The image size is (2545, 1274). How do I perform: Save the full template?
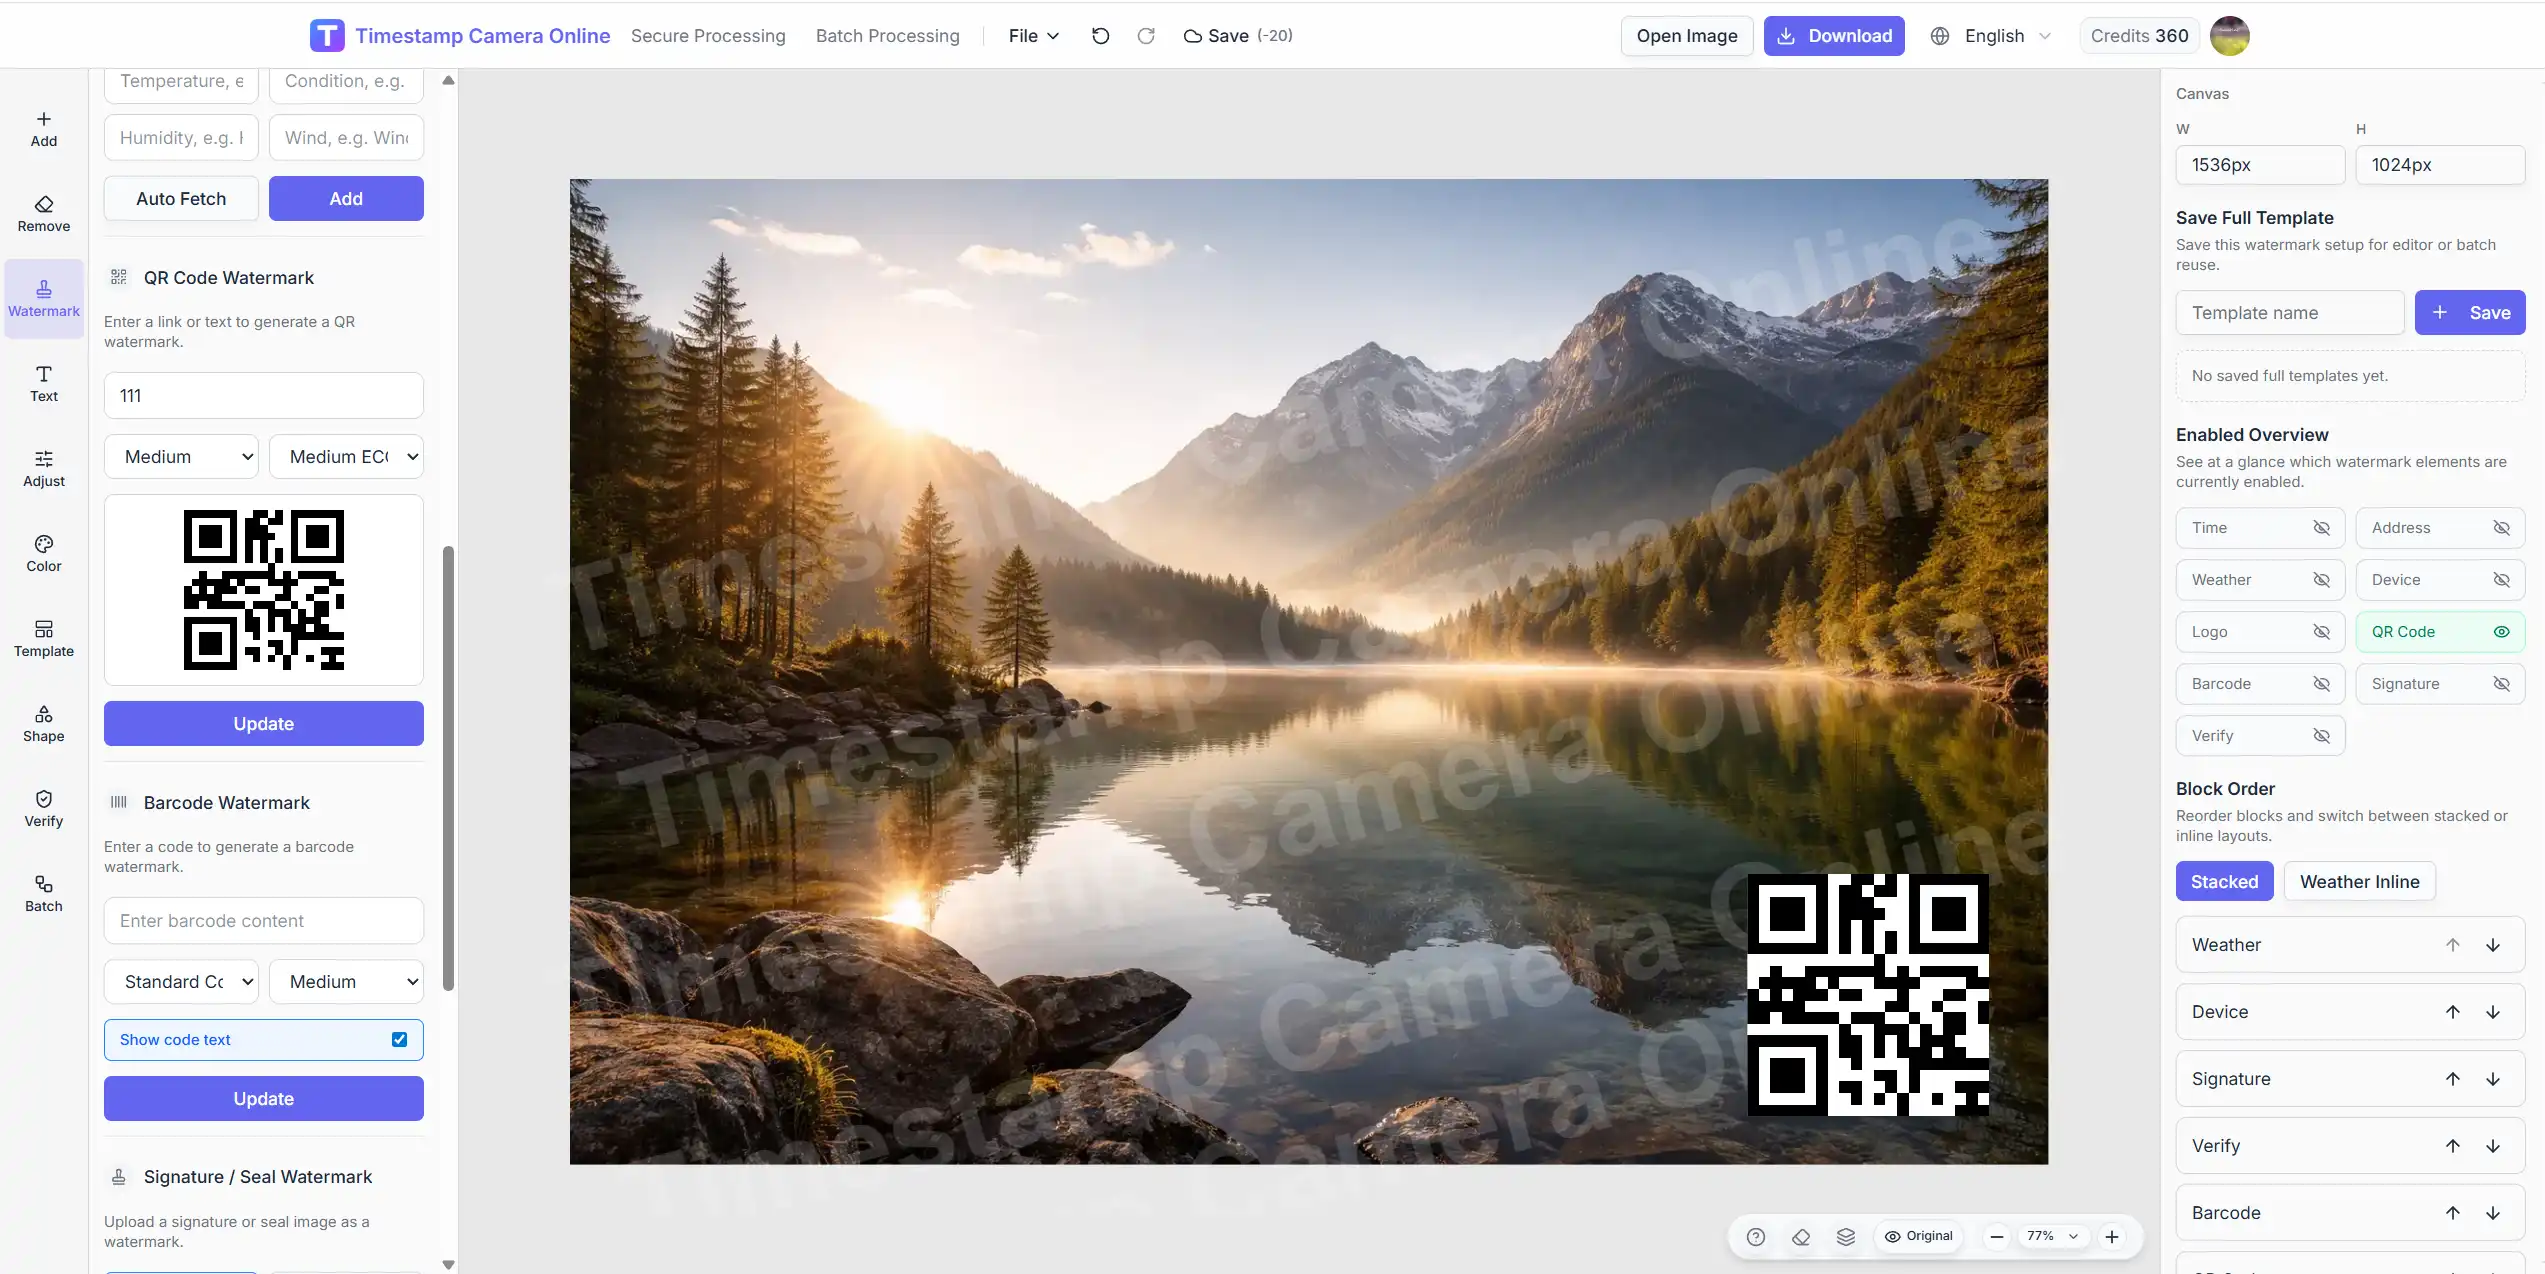tap(2470, 313)
